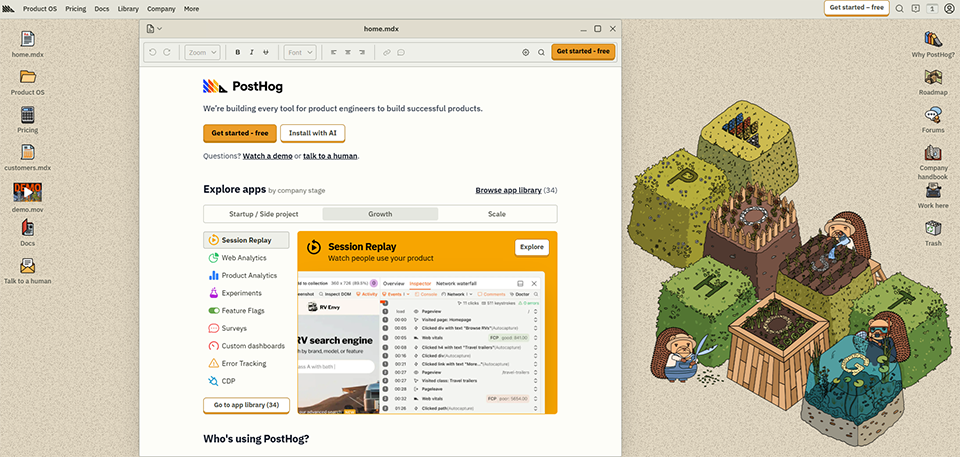The width and height of the screenshot is (960, 457).
Task: Select the Scale stage tab
Action: click(497, 214)
